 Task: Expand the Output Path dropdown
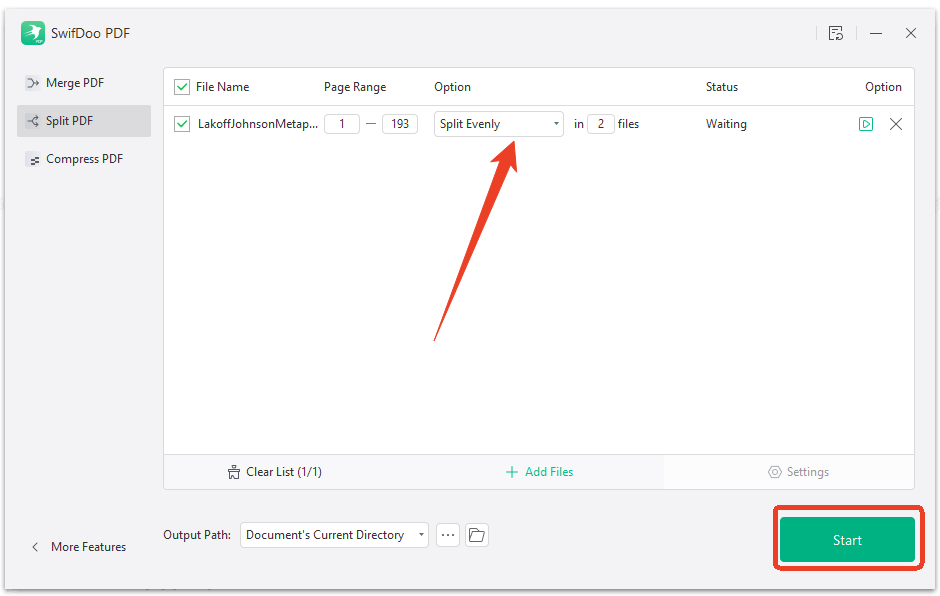point(334,535)
